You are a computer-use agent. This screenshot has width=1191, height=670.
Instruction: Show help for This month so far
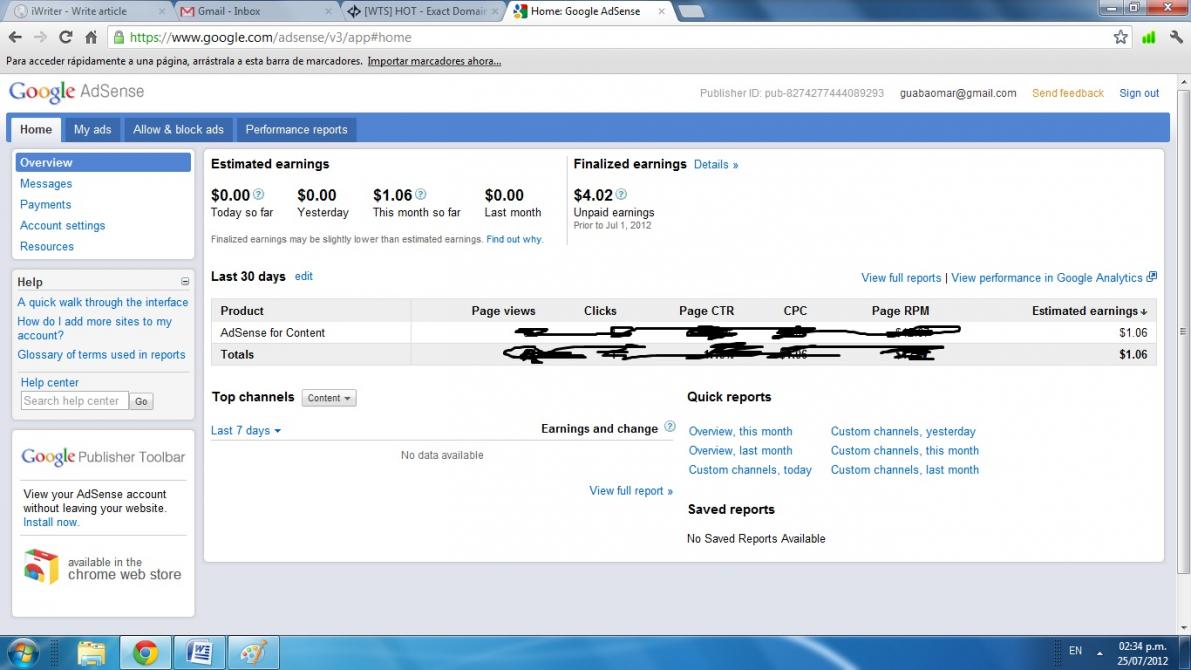click(x=421, y=194)
